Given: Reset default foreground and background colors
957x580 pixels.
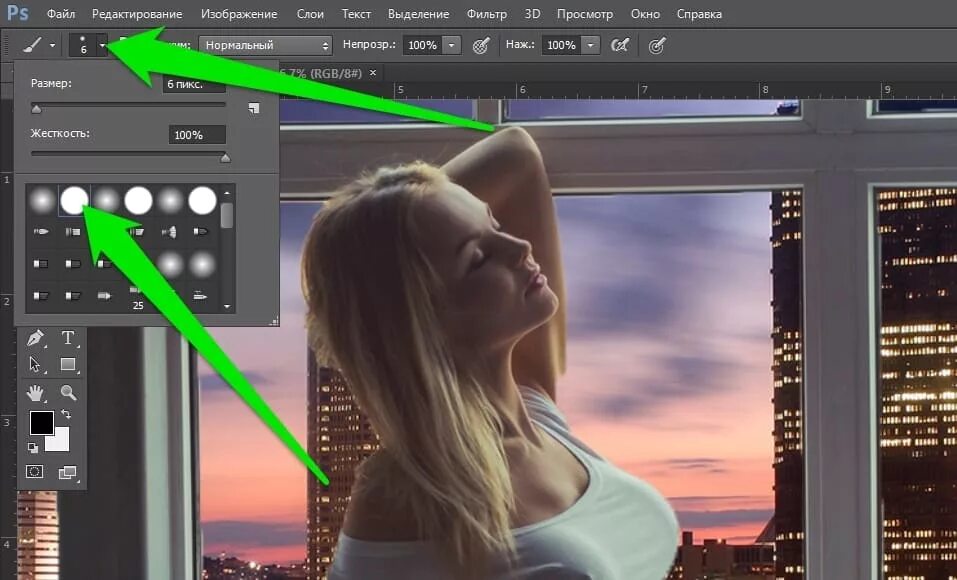Looking at the screenshot, I should coord(33,448).
